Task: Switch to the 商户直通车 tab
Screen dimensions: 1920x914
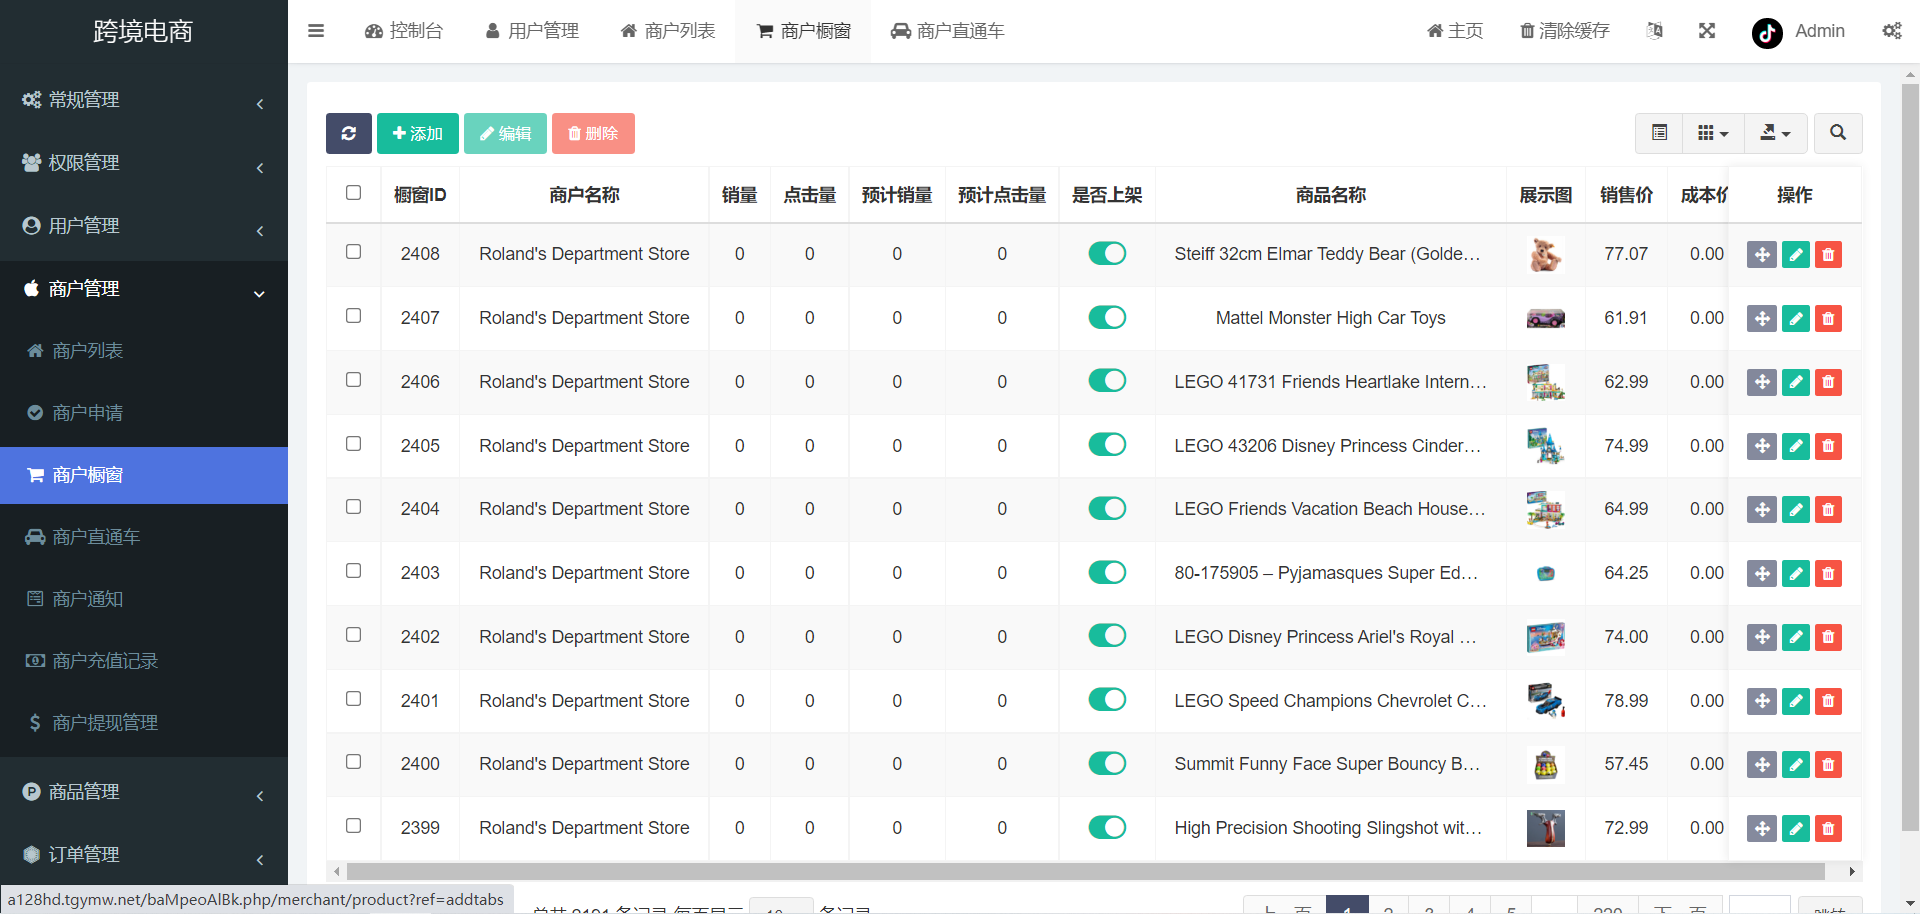Action: [946, 31]
